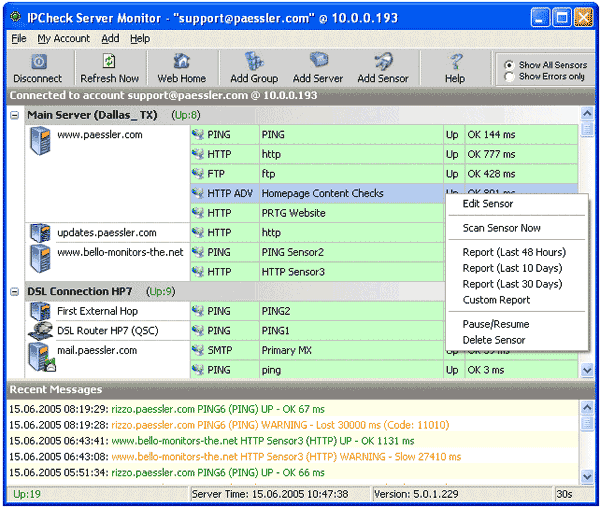Click the www.paessler.com server icon

(40, 141)
